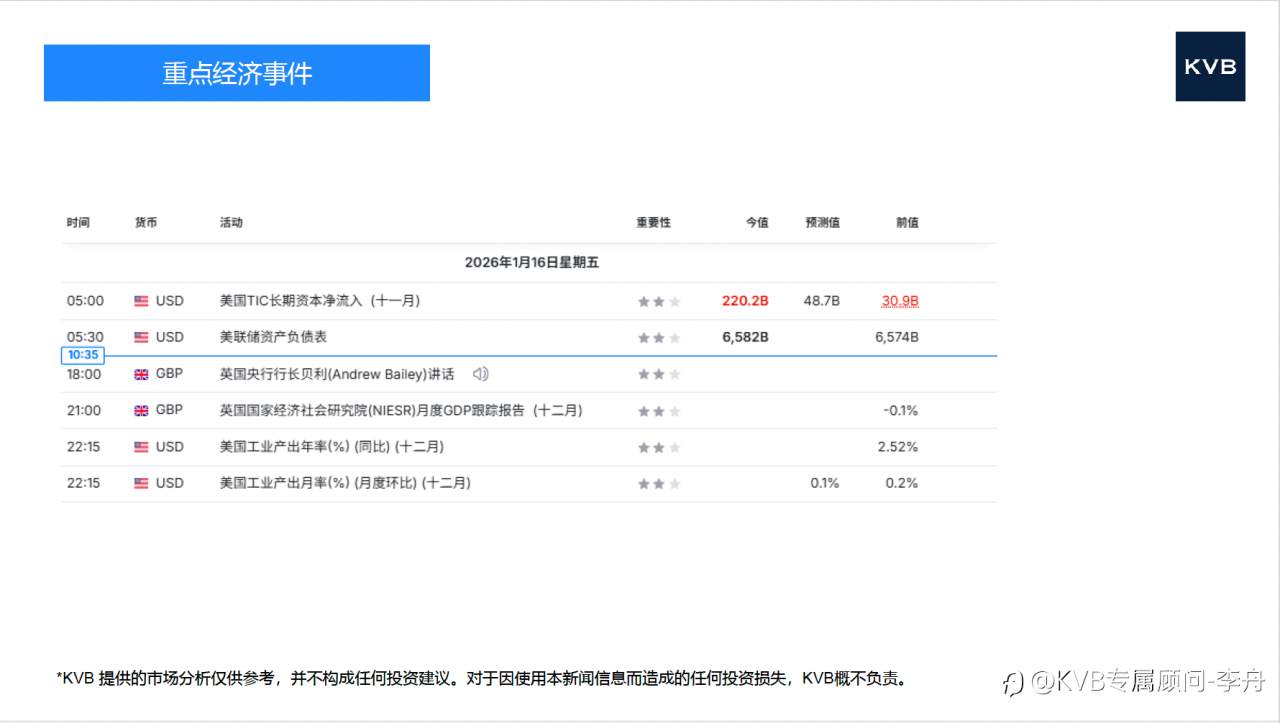Click the social media icon near the watermark
Viewport: 1280px width, 723px height.
[1012, 683]
